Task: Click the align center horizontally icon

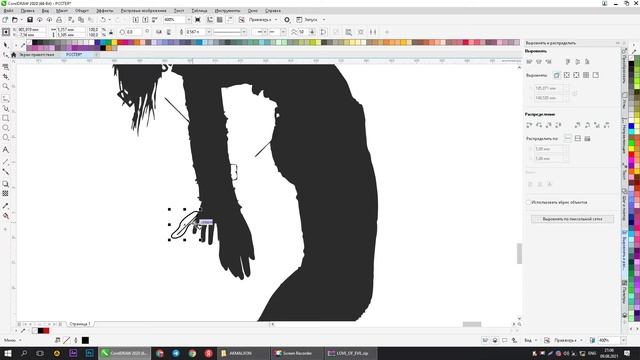Action: coord(539,62)
